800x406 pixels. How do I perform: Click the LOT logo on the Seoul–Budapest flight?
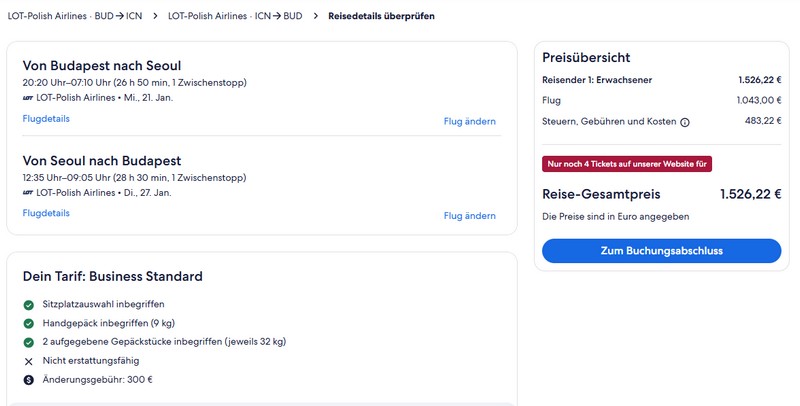point(28,192)
